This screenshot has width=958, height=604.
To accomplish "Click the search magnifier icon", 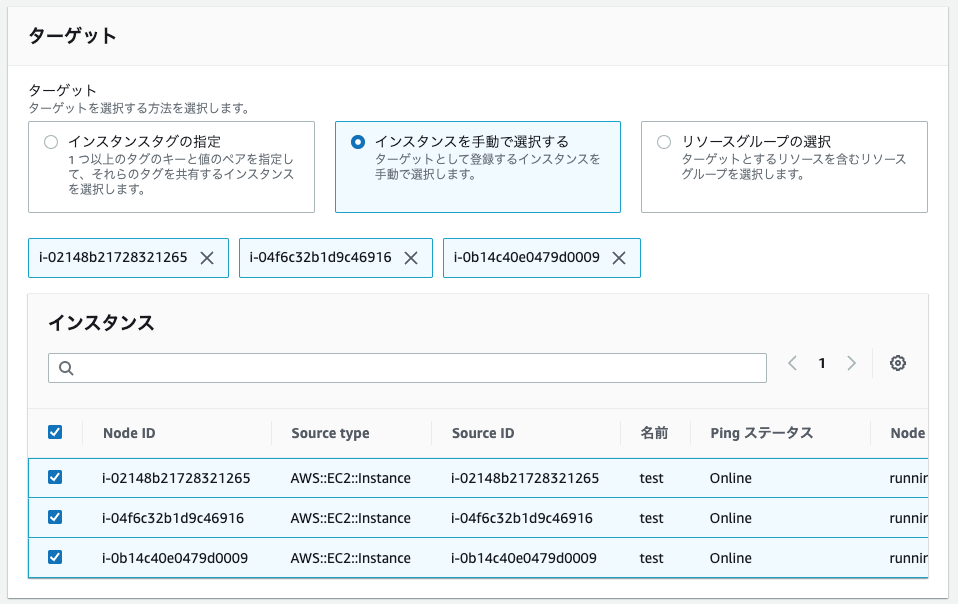I will [x=64, y=367].
